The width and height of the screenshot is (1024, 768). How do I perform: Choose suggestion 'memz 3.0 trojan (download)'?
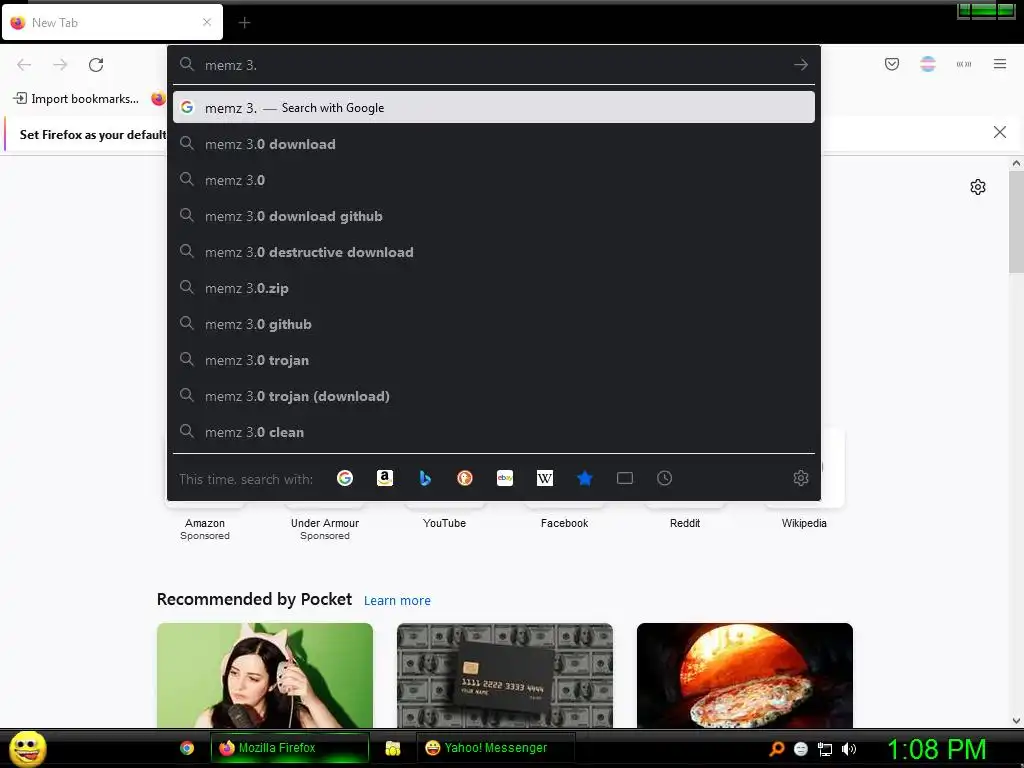(494, 396)
